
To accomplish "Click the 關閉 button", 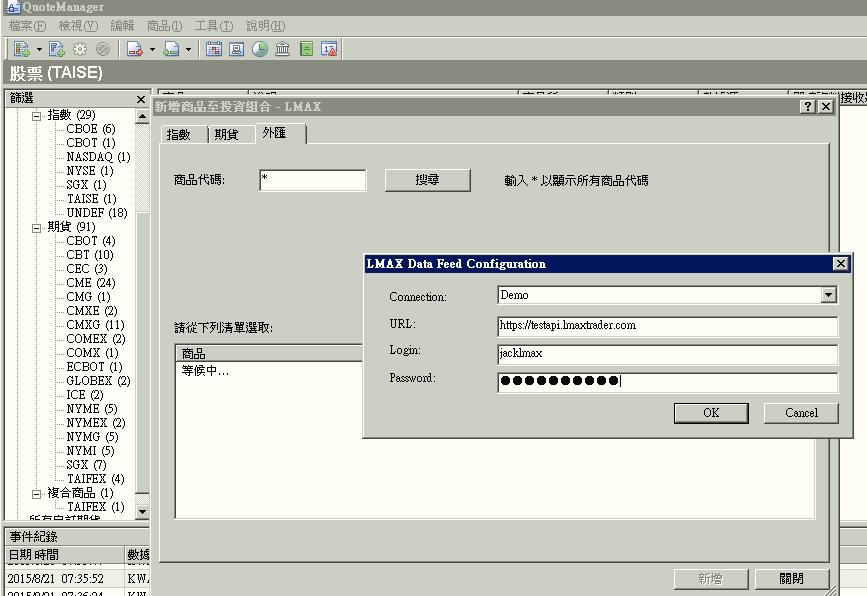I will [791, 579].
